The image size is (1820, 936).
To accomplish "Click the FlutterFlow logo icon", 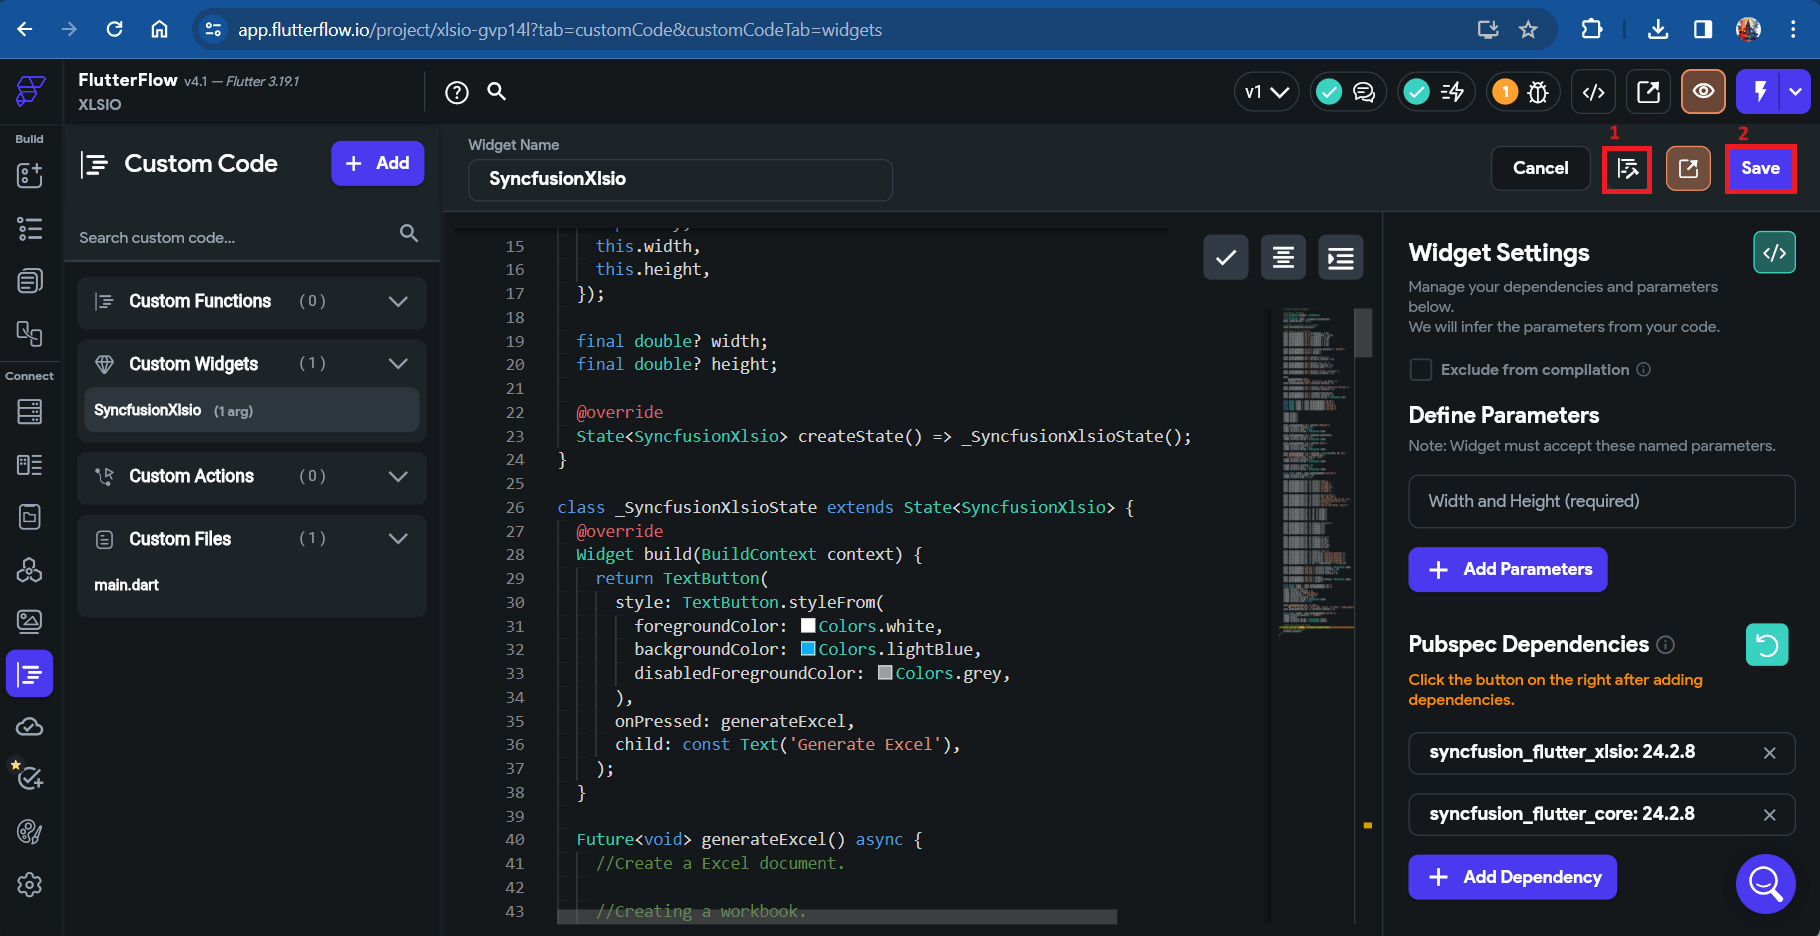I will pyautogui.click(x=30, y=91).
